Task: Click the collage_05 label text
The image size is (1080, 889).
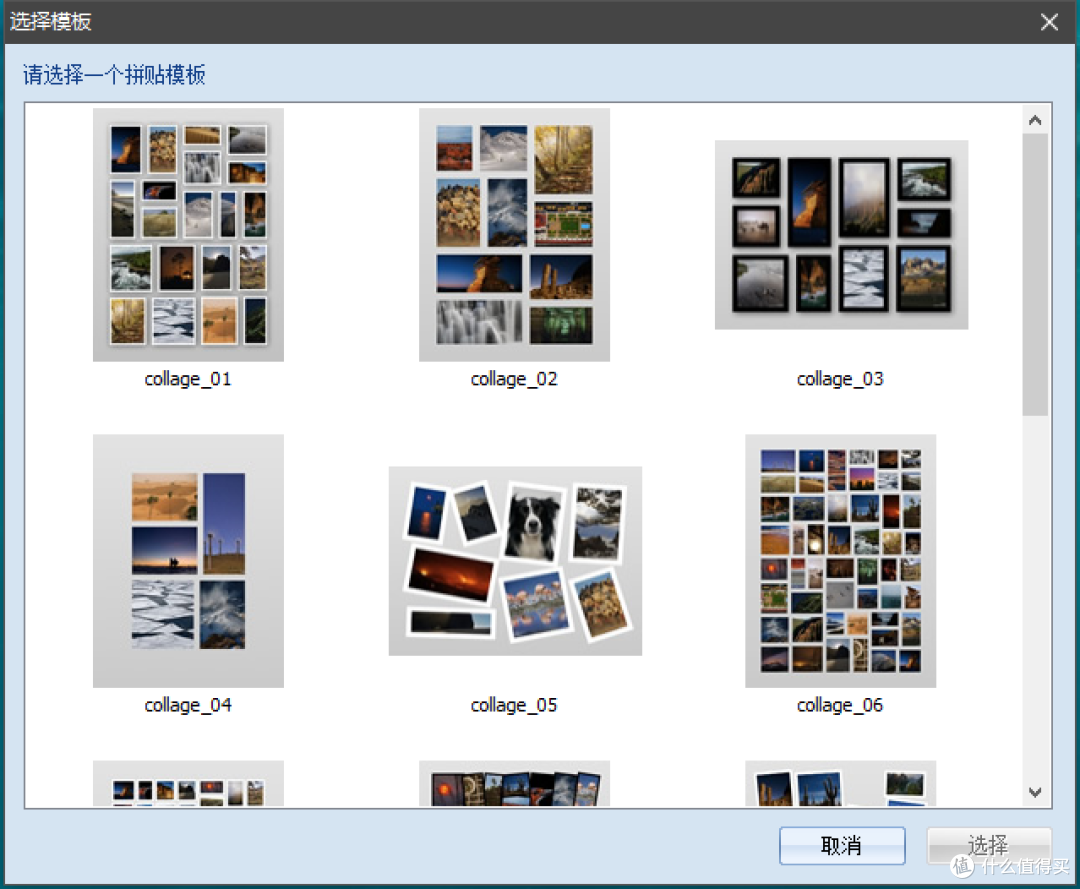Action: (x=514, y=706)
